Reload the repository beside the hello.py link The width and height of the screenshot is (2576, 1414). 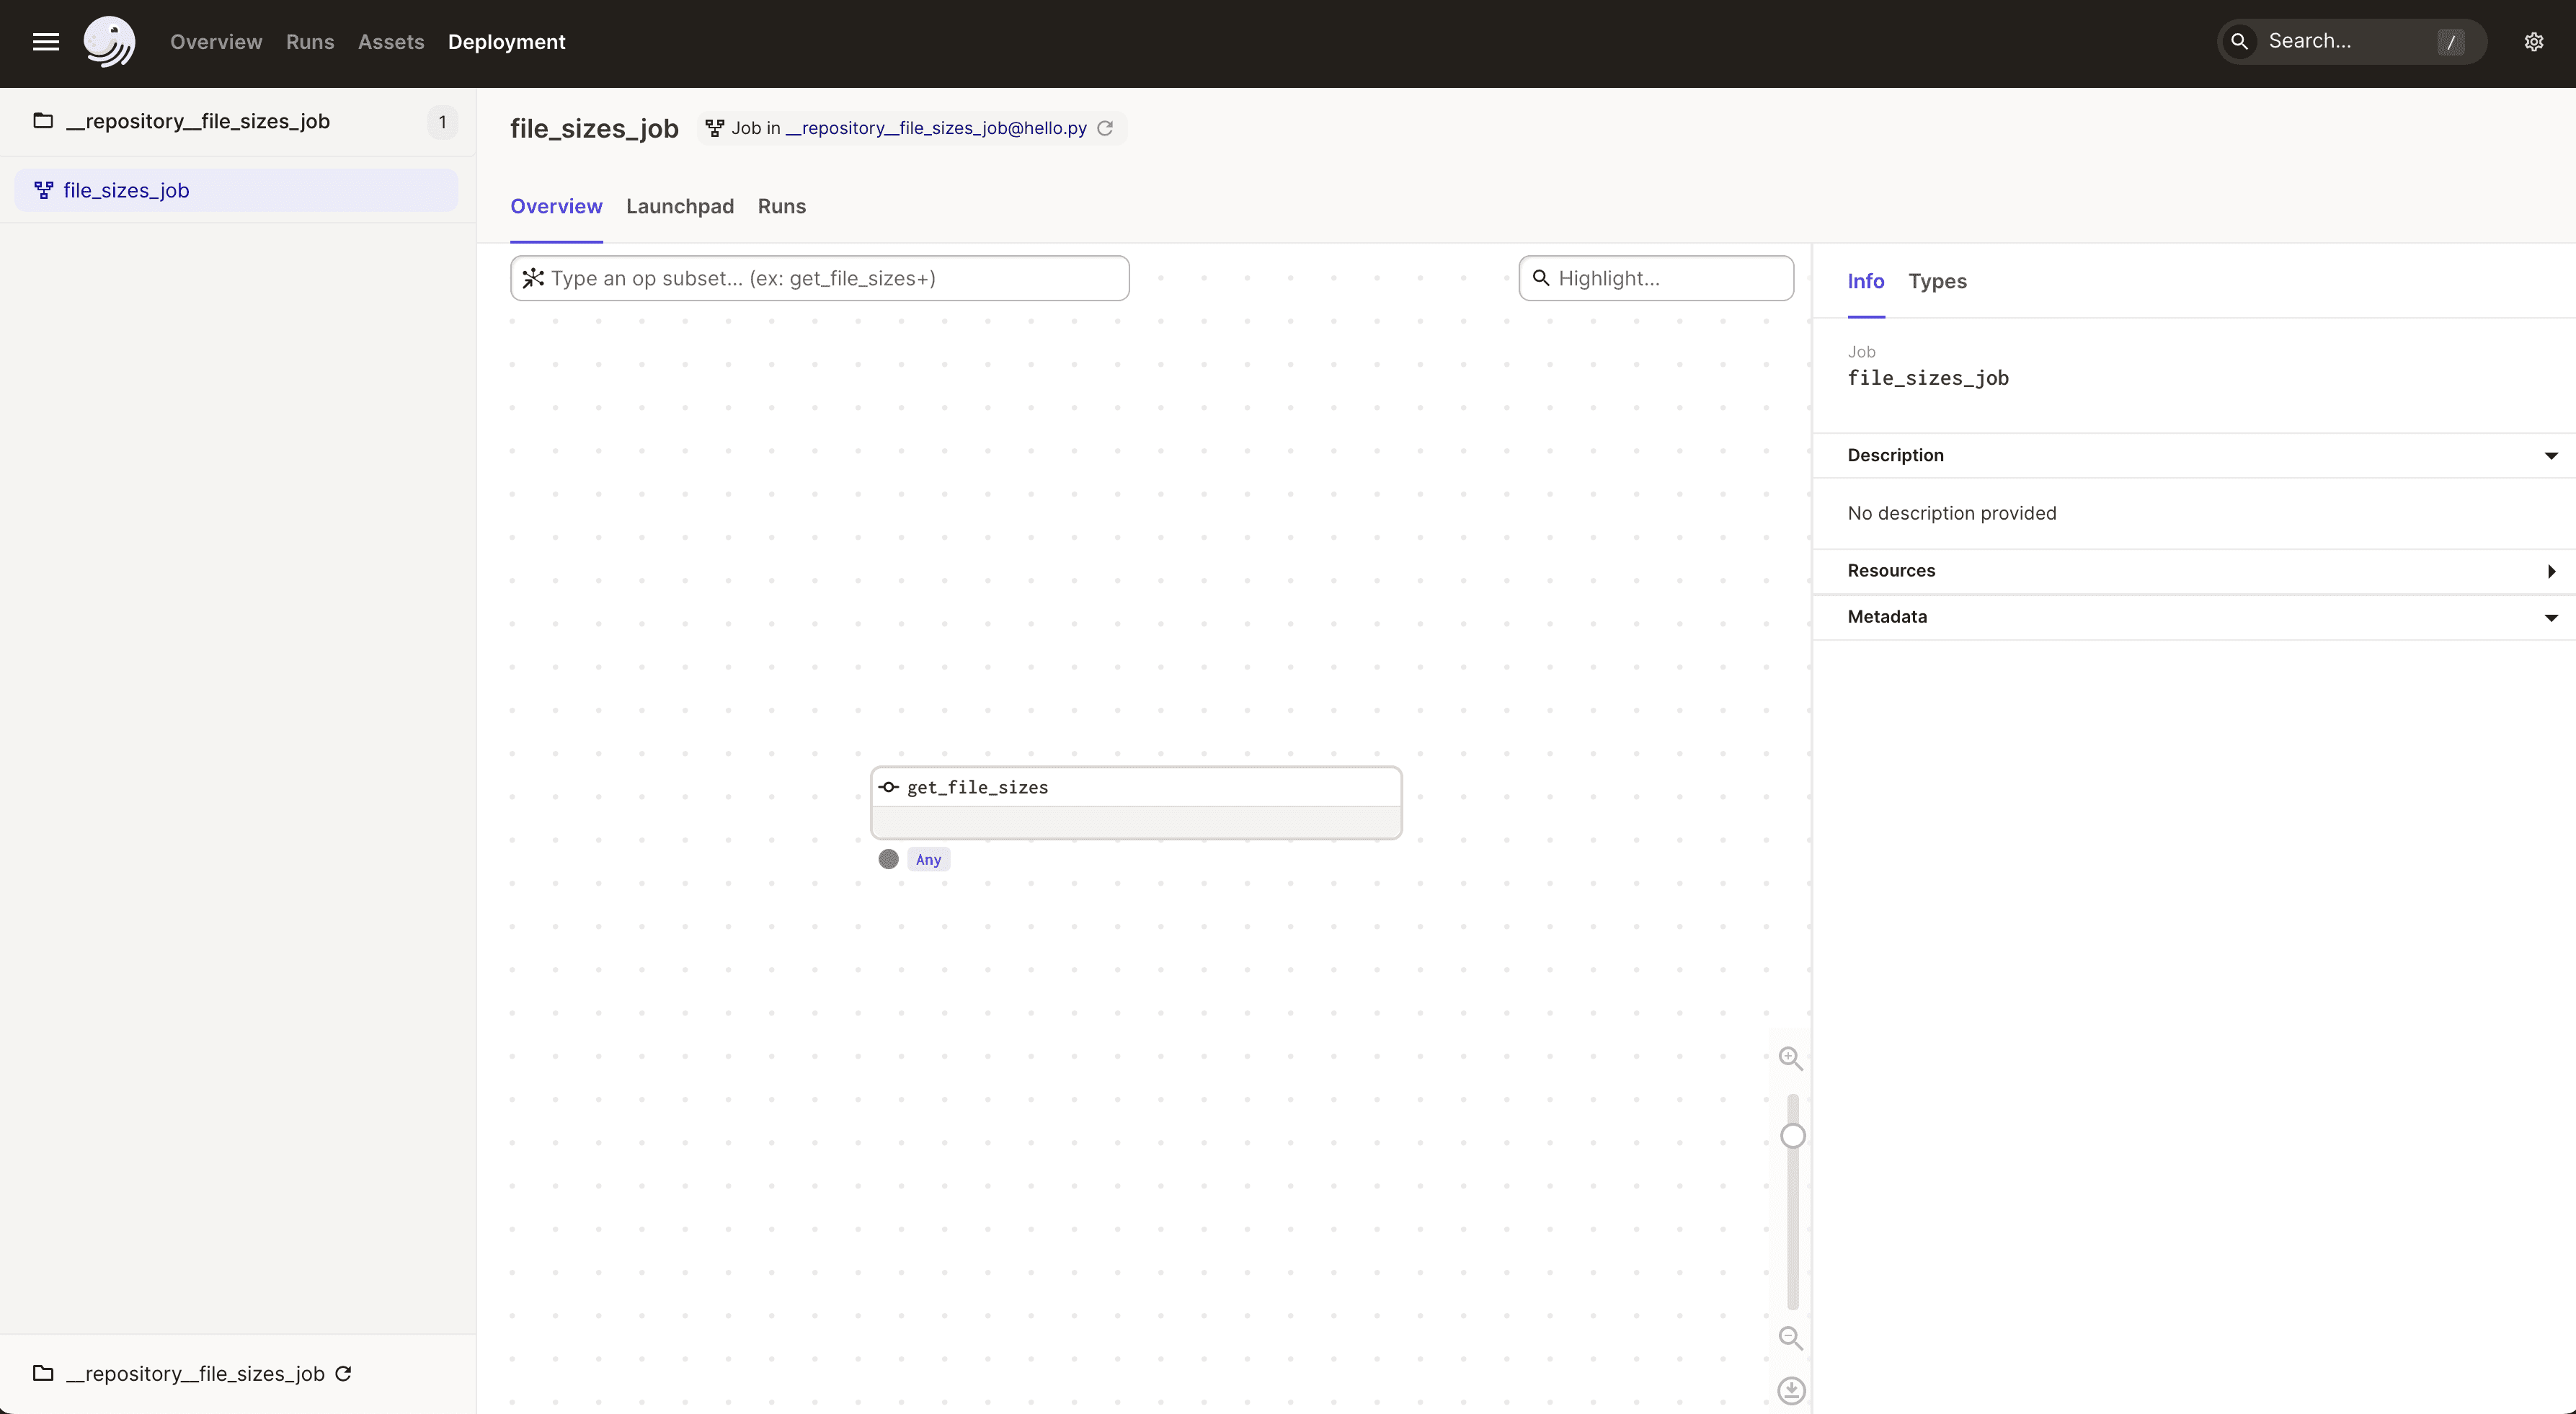tap(1105, 128)
